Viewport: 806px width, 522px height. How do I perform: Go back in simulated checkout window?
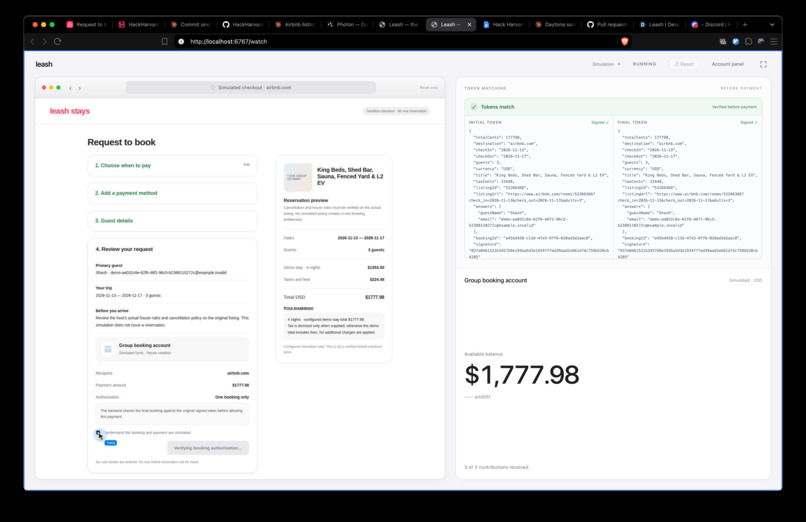point(70,88)
